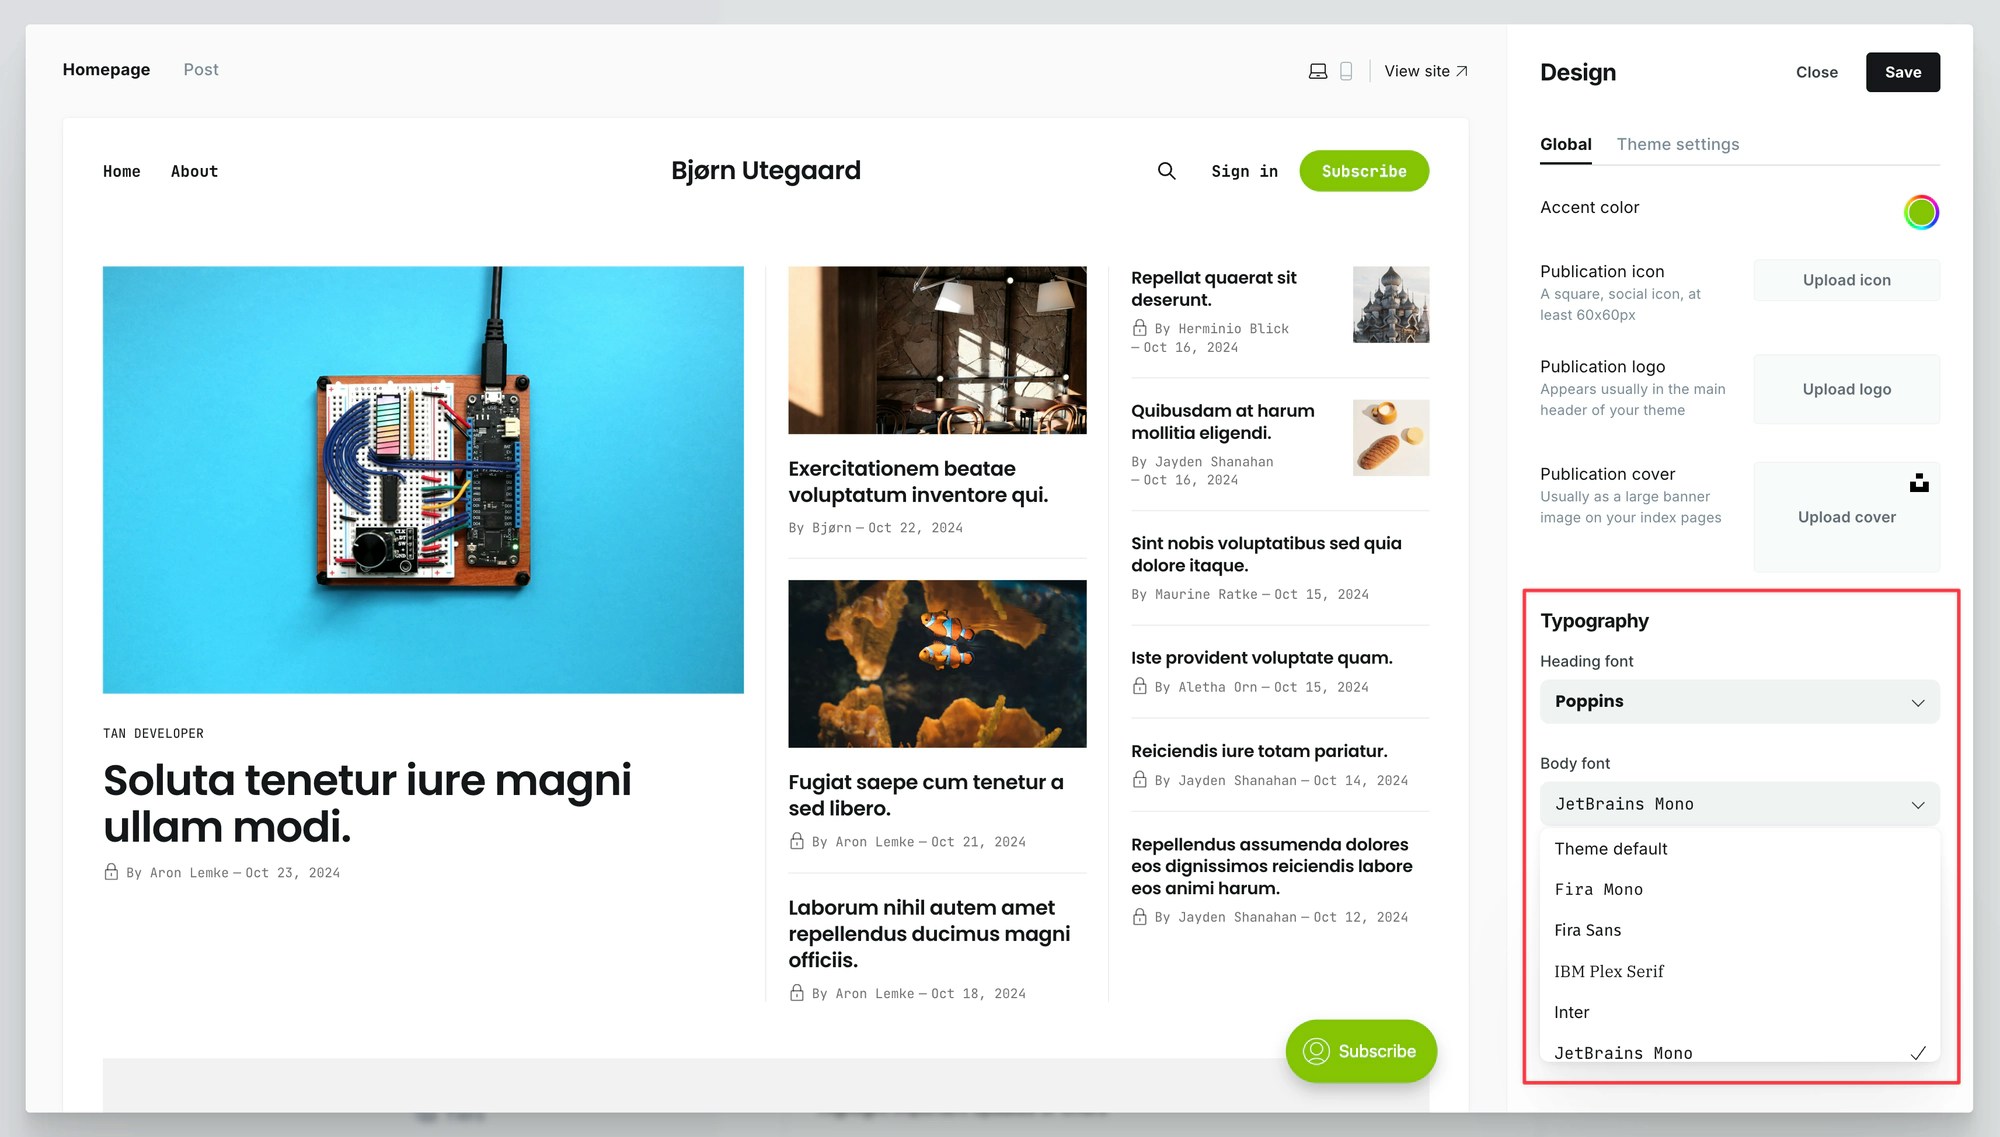The image size is (2000, 1137).
Task: Collapse the Body font JetBrains Mono dropdown
Action: pyautogui.click(x=1739, y=804)
